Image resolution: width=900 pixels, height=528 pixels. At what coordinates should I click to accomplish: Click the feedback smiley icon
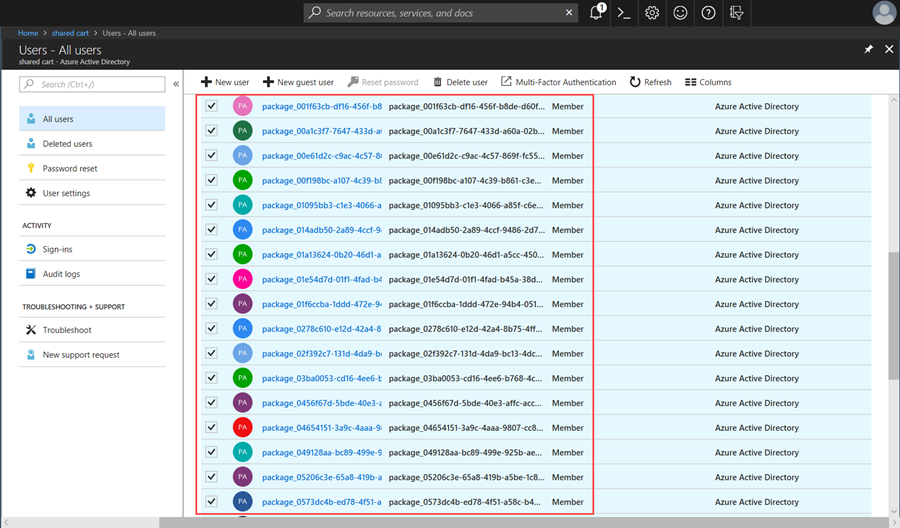tap(680, 13)
